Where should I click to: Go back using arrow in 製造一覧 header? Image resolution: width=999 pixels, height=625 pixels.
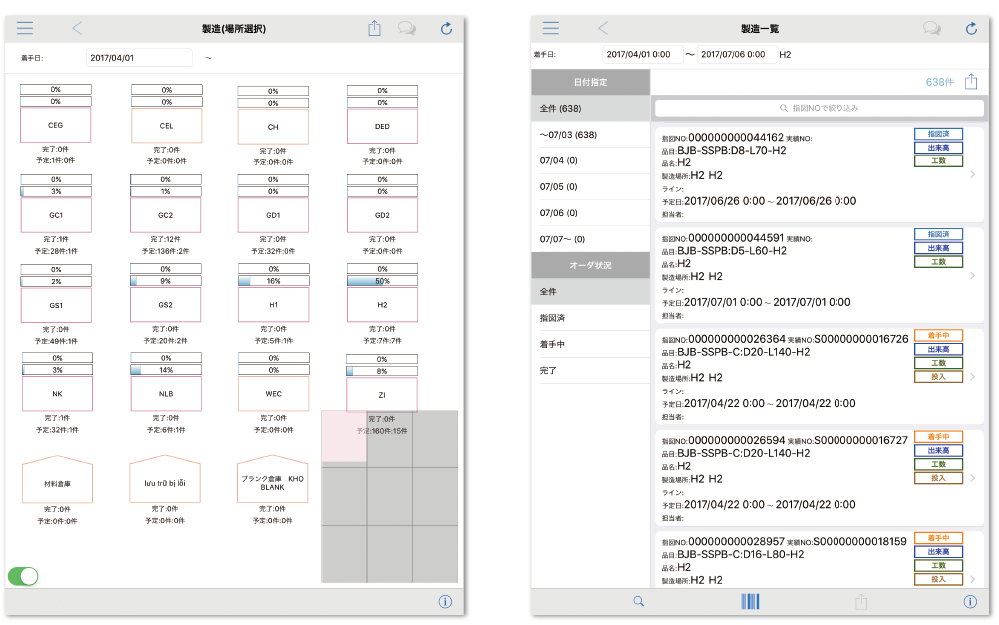[602, 29]
